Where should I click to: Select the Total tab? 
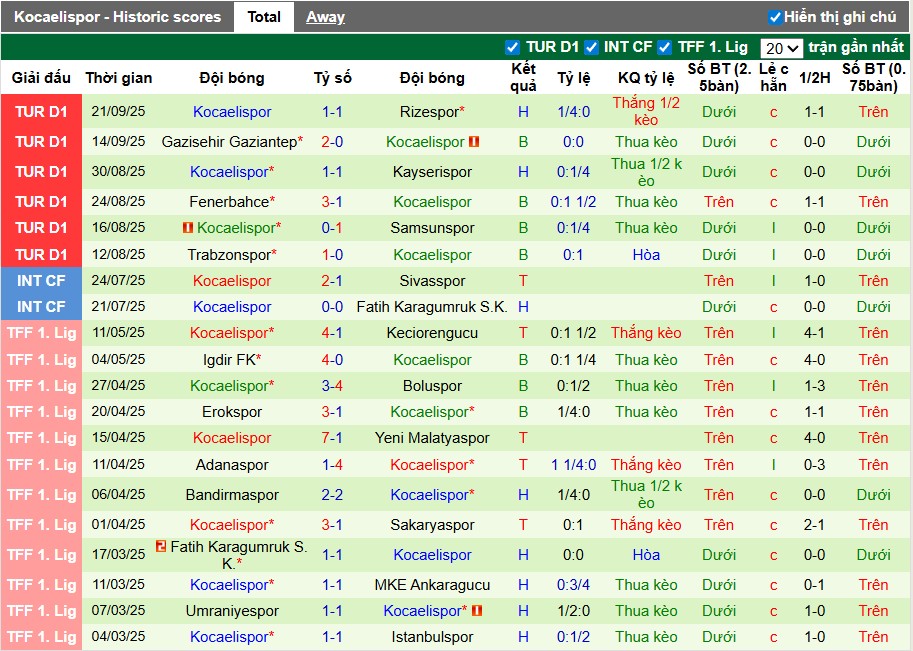tap(264, 17)
